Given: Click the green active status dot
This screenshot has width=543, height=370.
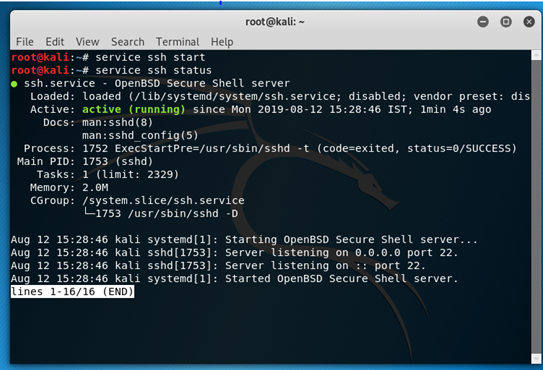Looking at the screenshot, I should click(14, 84).
